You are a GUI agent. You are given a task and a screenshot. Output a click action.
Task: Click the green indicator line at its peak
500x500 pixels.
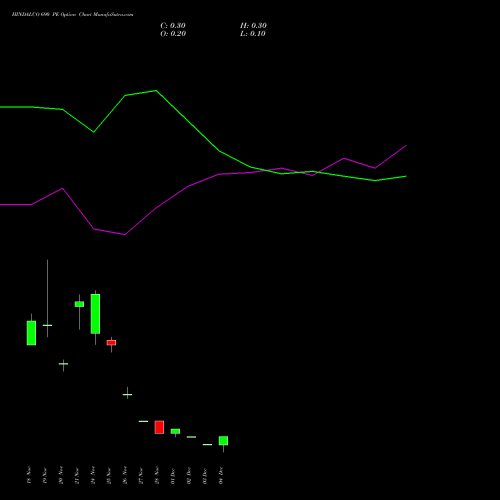pyautogui.click(x=156, y=90)
